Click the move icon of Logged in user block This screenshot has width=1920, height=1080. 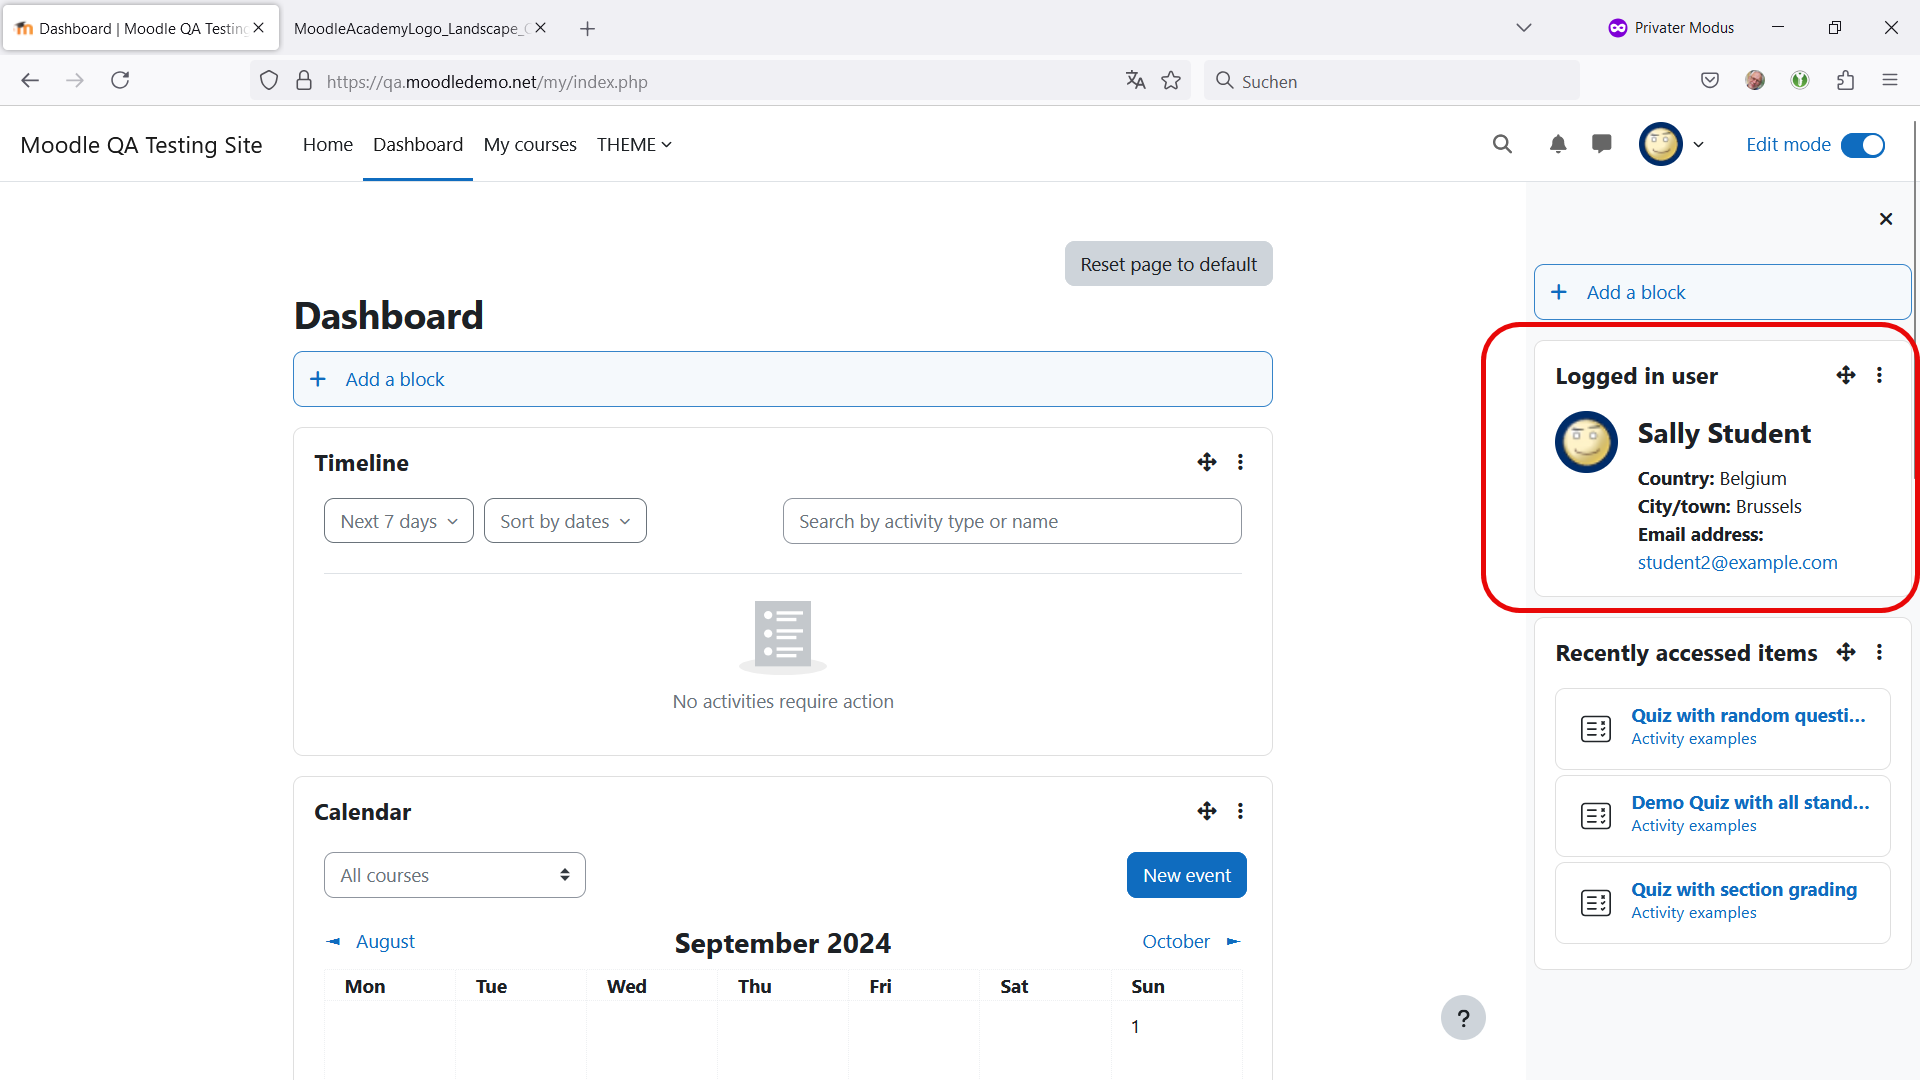tap(1846, 375)
